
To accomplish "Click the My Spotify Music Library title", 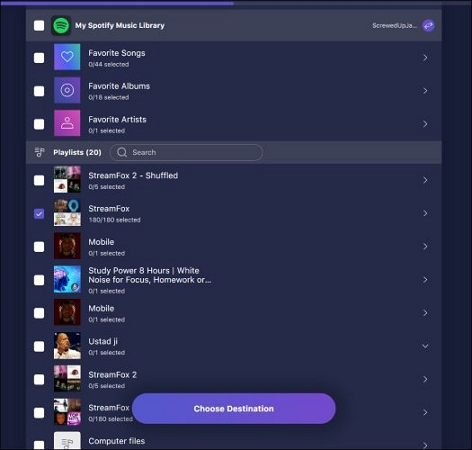I will (120, 25).
